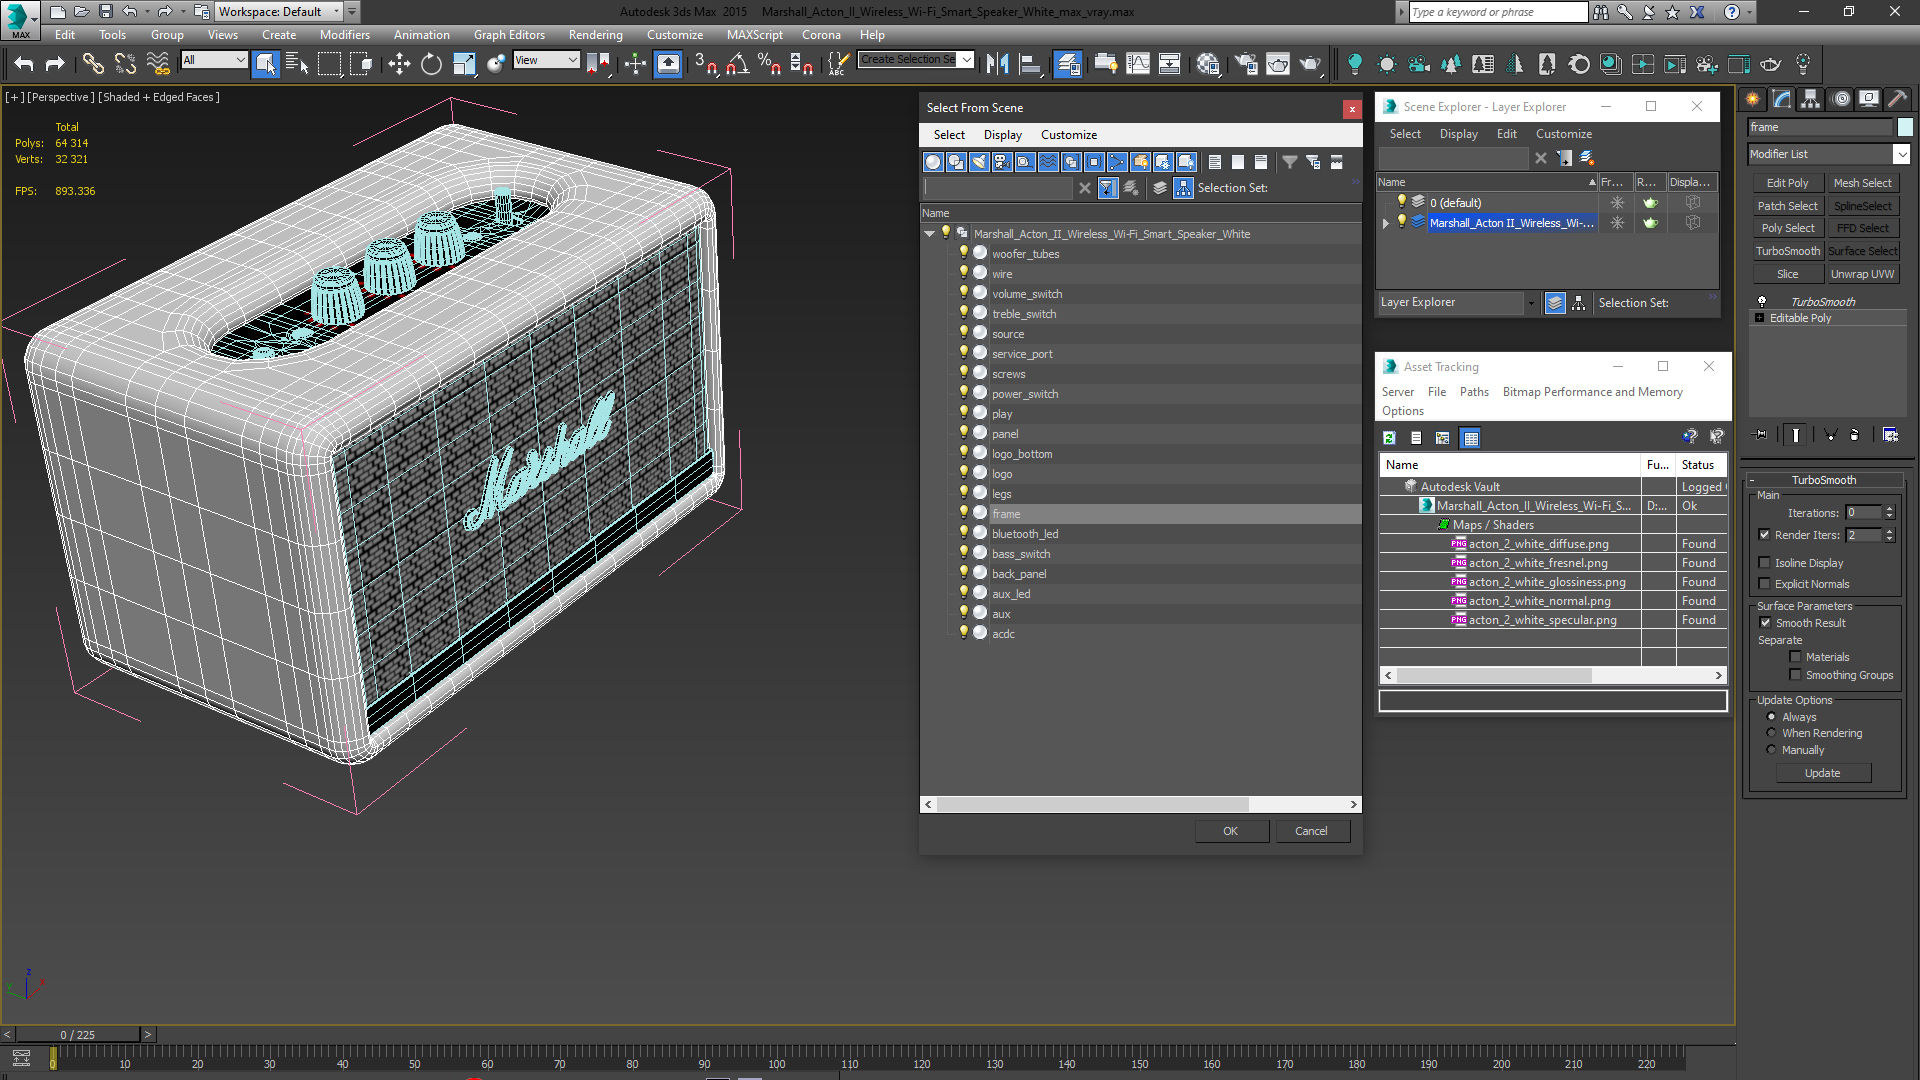The height and width of the screenshot is (1080, 1920).
Task: Click the TurboSmooth Update button
Action: [x=1822, y=773]
